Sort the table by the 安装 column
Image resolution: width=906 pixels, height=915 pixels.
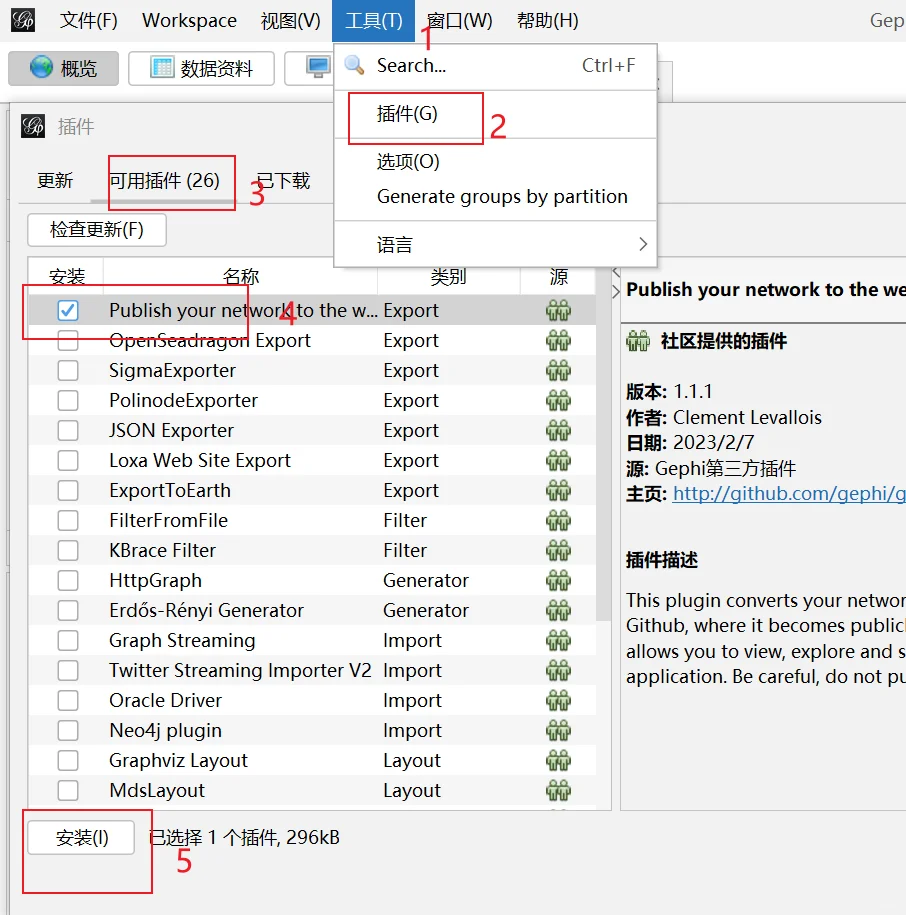point(67,276)
